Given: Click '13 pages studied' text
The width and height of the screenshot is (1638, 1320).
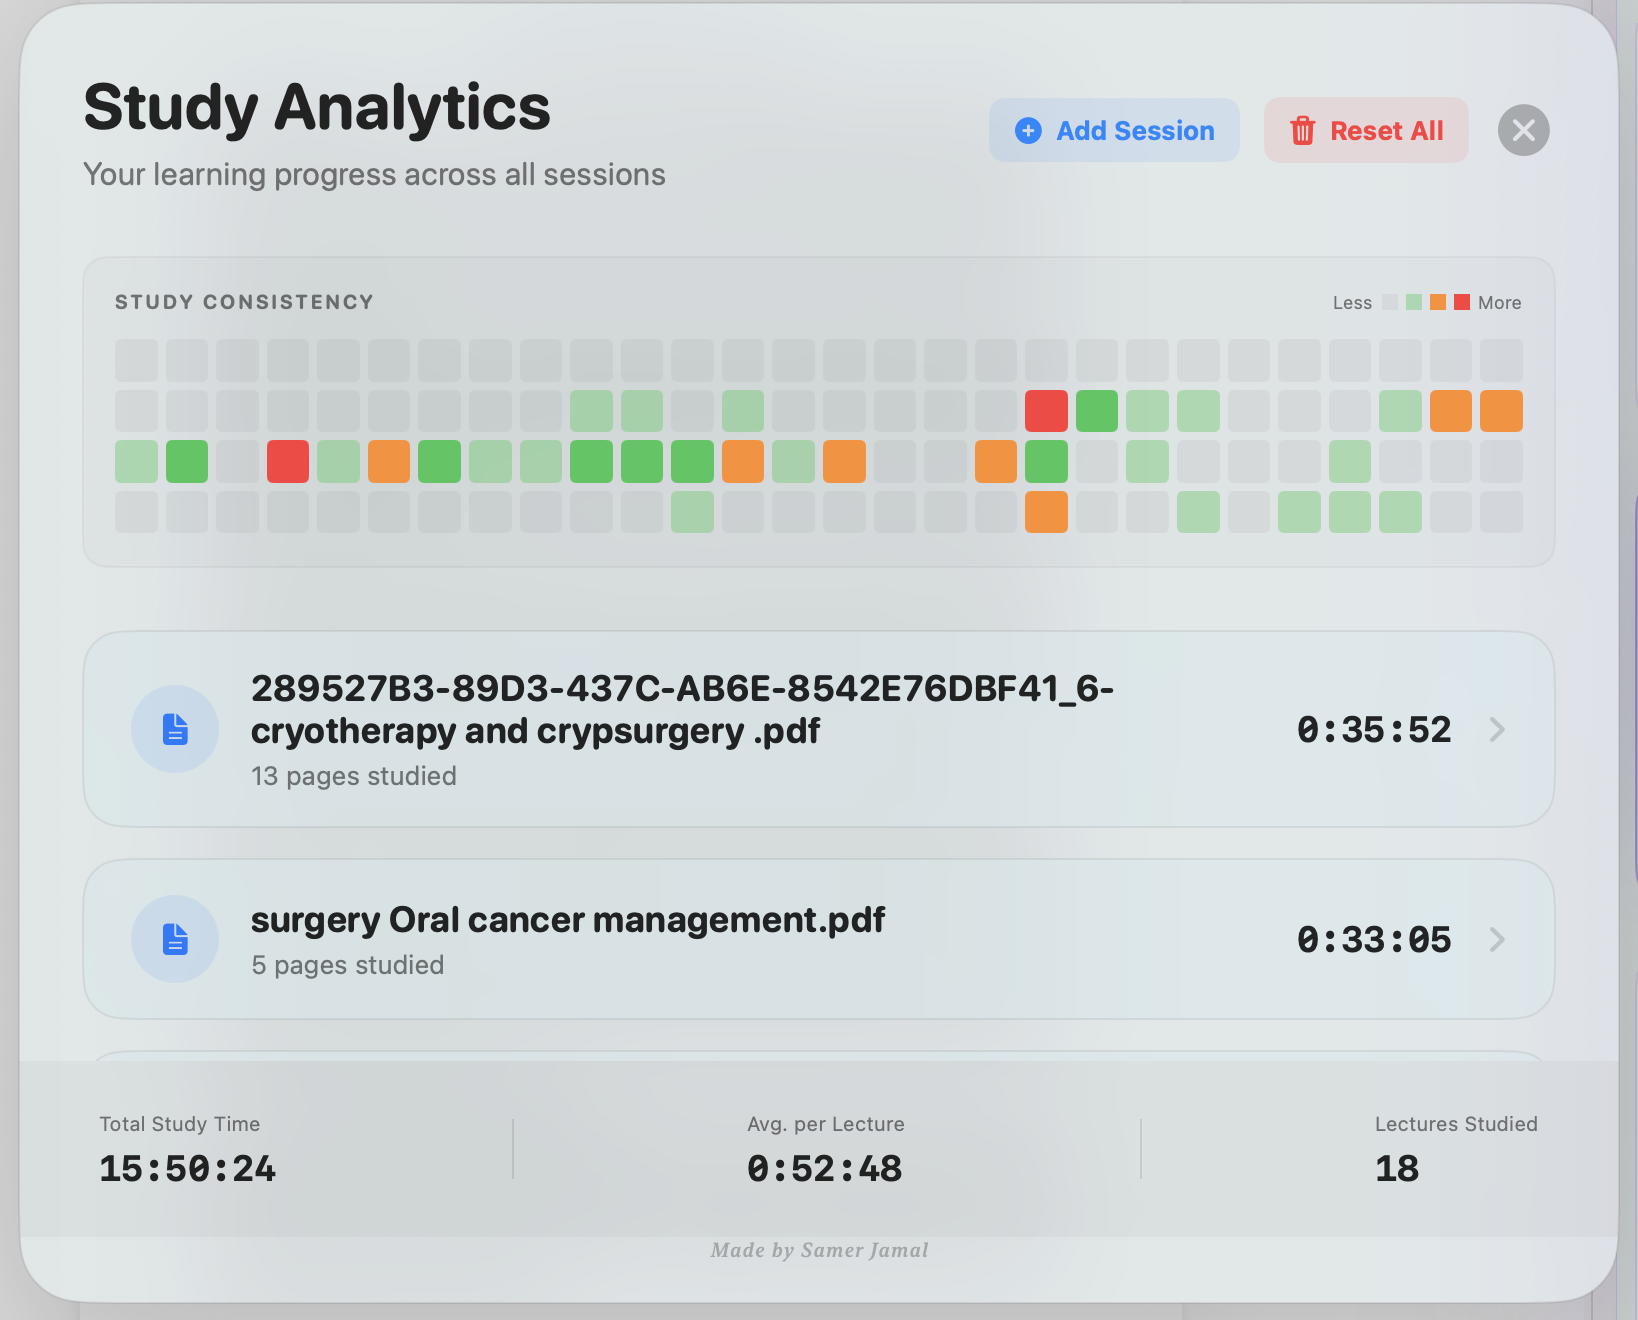Looking at the screenshot, I should click(x=354, y=776).
